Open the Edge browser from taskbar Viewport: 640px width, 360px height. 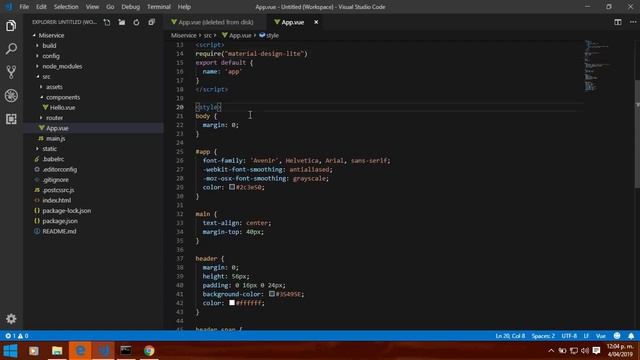coord(80,351)
